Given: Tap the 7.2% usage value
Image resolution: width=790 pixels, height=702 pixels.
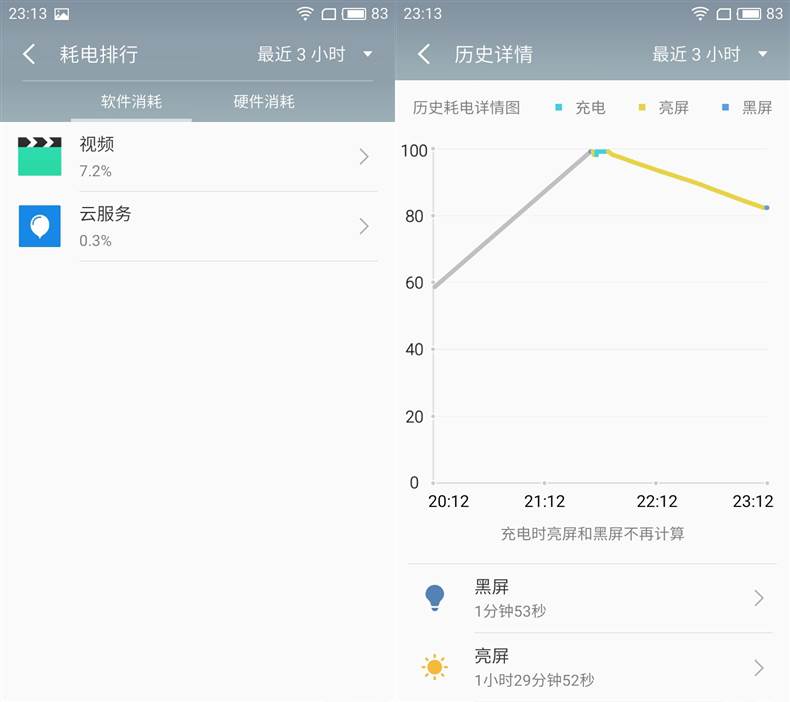Looking at the screenshot, I should click(95, 171).
